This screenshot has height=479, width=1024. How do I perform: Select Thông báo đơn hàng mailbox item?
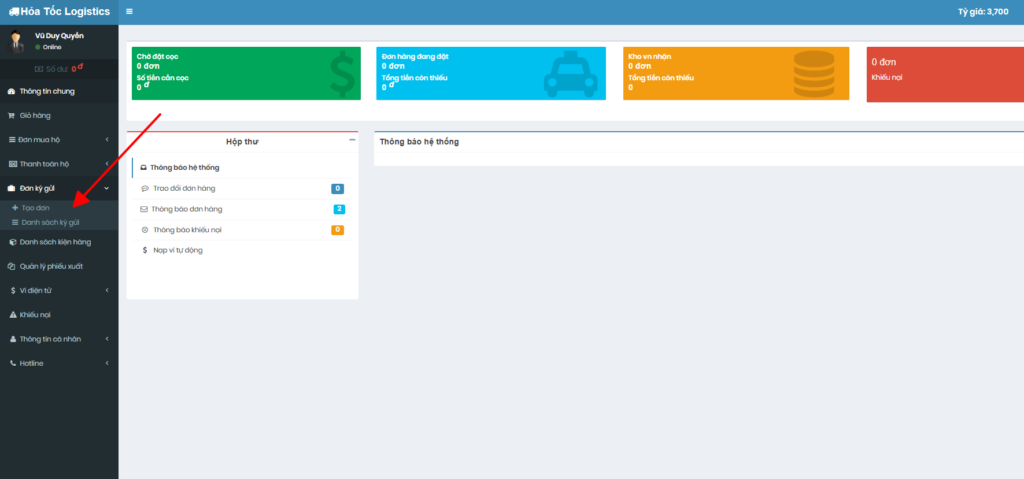tap(242, 209)
